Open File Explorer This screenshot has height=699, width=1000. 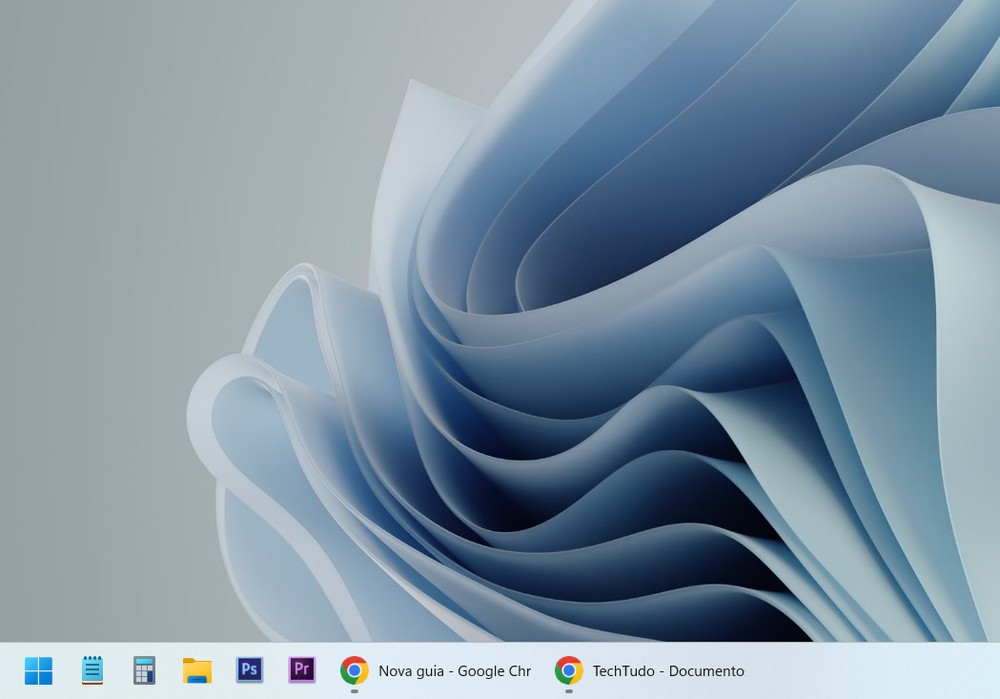pos(197,668)
